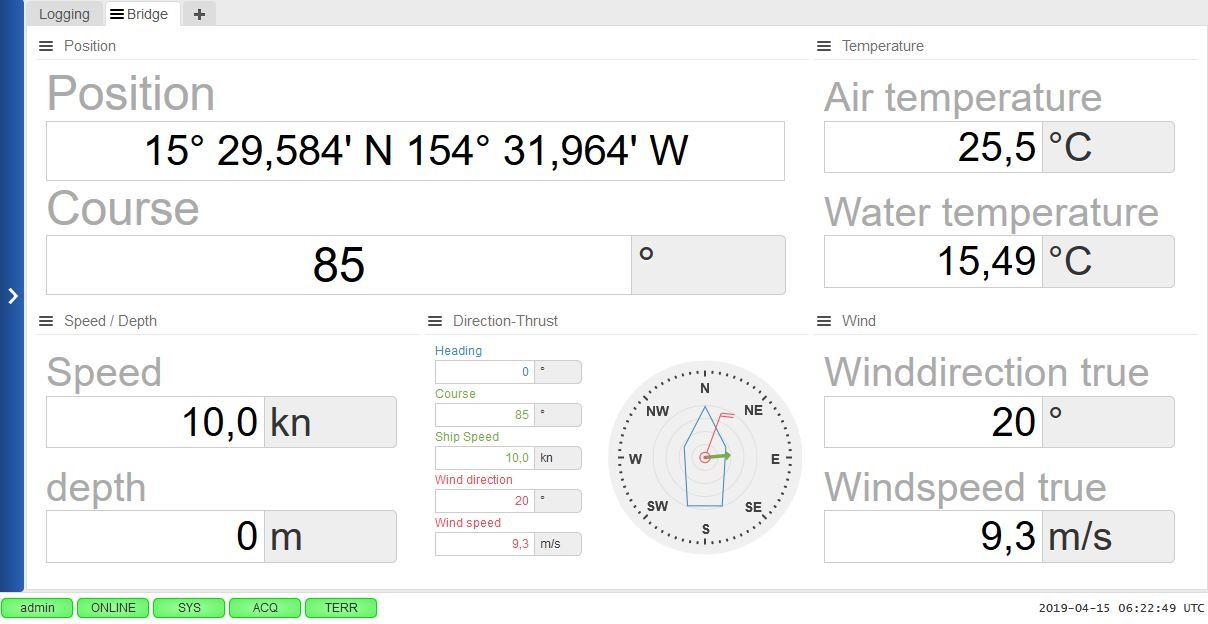This screenshot has width=1208, height=624.
Task: Click the Air temperature value 25,5
Action: click(933, 147)
